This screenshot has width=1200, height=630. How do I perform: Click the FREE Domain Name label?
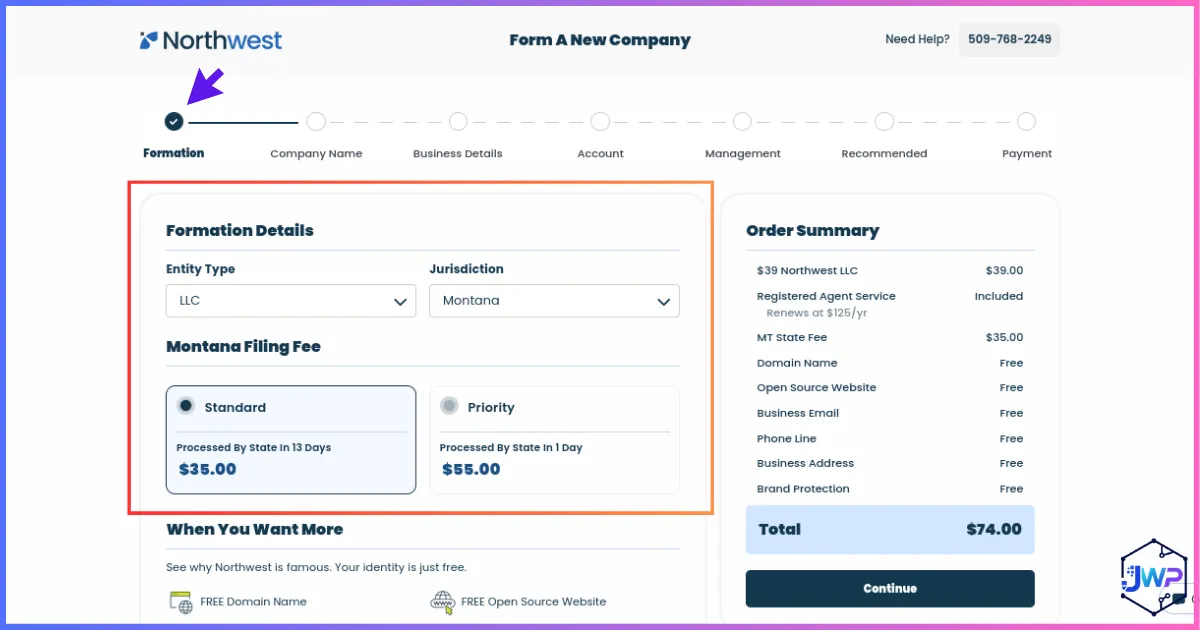253,602
